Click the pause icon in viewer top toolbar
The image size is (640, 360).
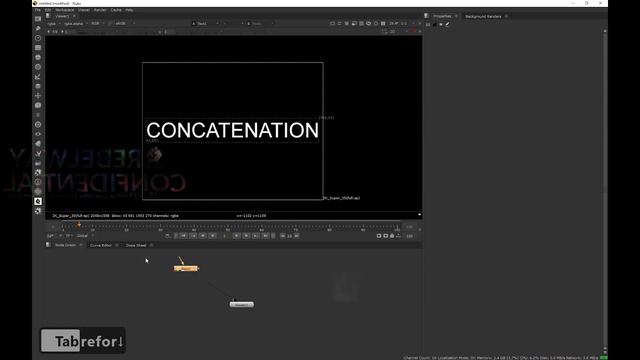coord(383,24)
